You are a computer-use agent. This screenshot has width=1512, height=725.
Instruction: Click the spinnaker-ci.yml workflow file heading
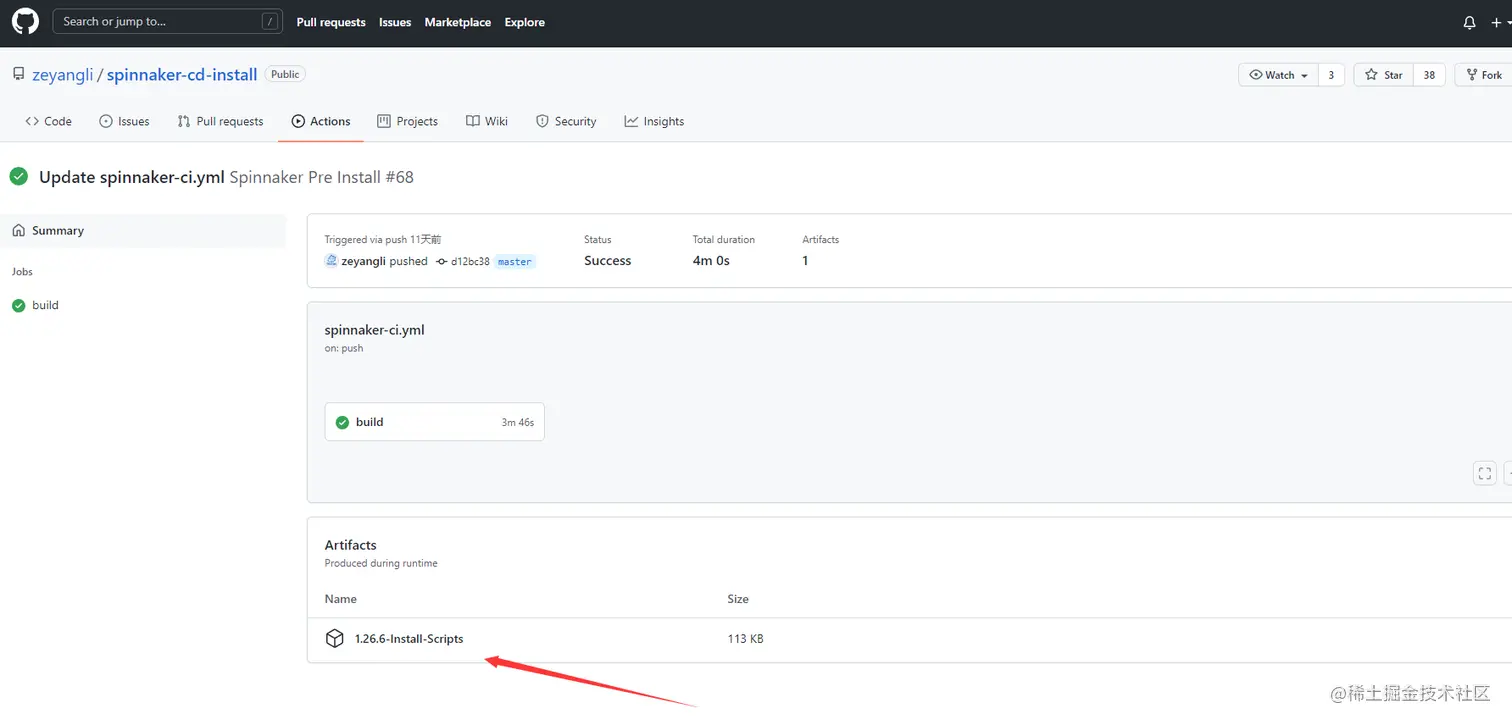374,330
